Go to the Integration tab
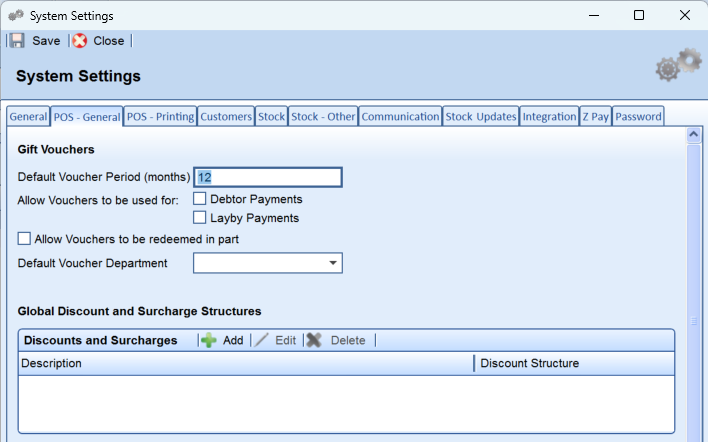The image size is (708, 442). pos(549,116)
